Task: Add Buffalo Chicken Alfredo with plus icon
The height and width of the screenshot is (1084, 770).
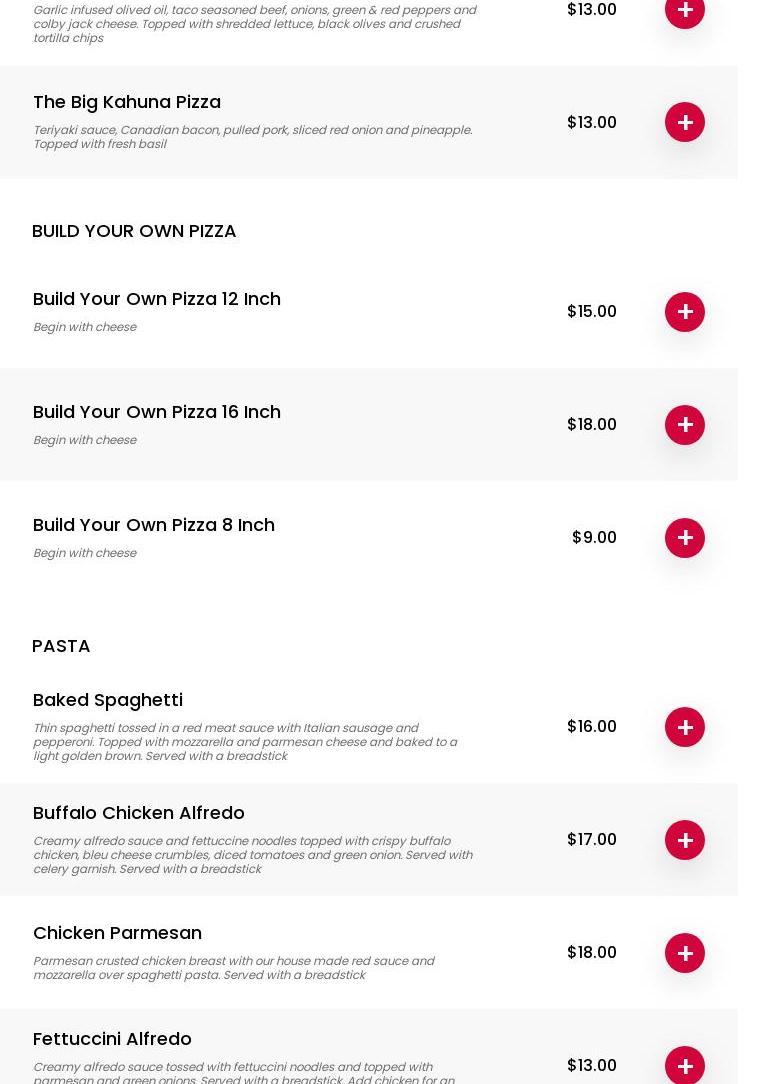Action: (x=684, y=840)
